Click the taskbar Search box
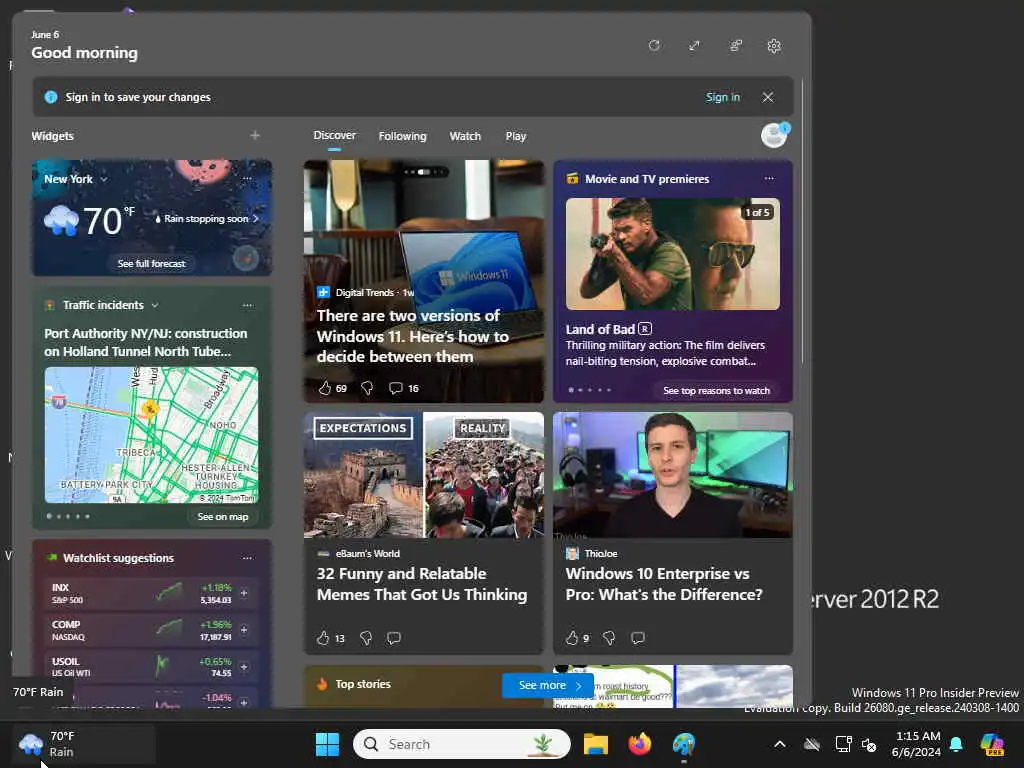The width and height of the screenshot is (1024, 768). (462, 744)
